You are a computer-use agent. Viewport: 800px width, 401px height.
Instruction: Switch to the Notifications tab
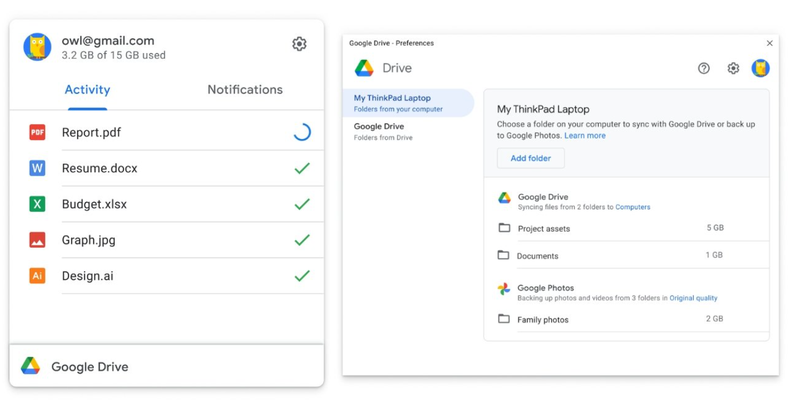pos(245,90)
